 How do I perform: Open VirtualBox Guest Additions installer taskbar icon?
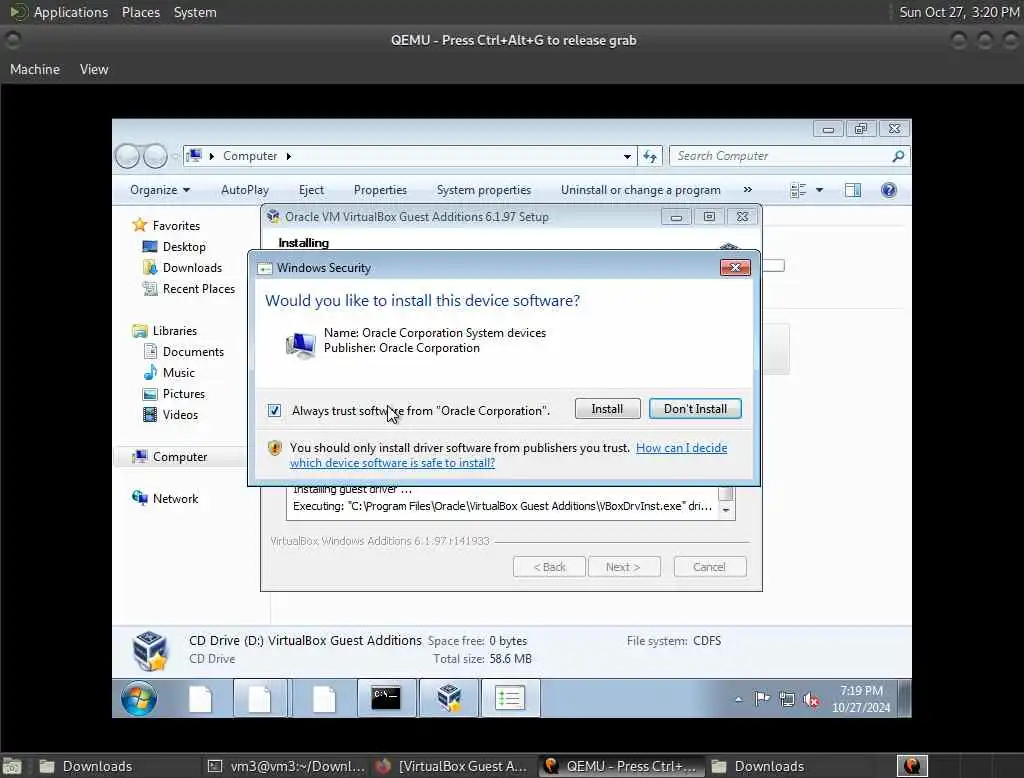click(449, 698)
